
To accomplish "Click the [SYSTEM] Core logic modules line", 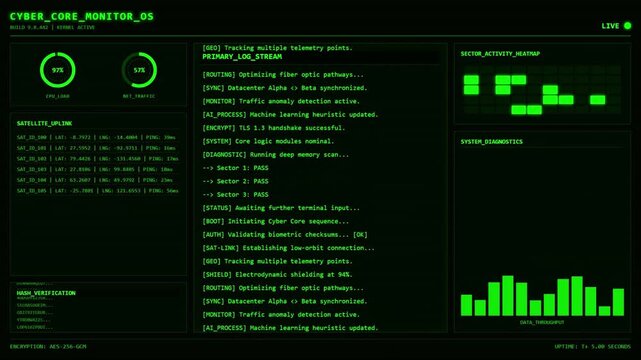I will [x=268, y=141].
